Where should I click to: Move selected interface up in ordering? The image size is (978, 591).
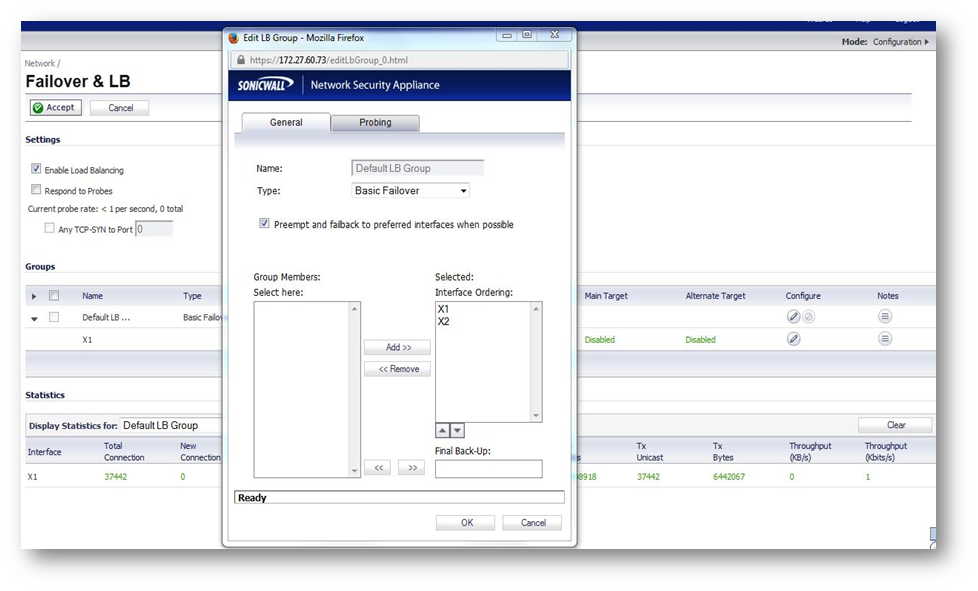click(442, 431)
